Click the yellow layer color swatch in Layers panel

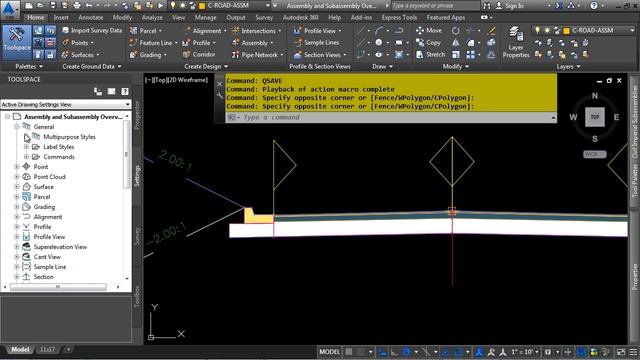567,31
